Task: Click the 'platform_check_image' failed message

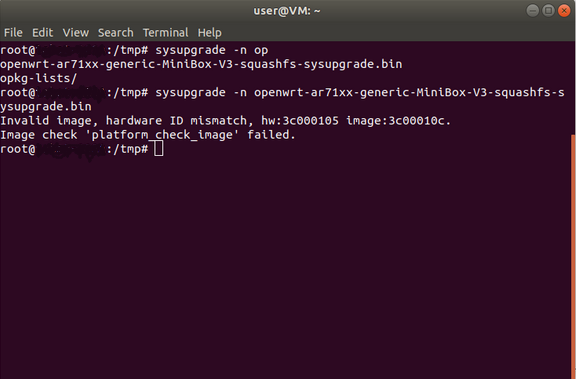Action: [148, 135]
